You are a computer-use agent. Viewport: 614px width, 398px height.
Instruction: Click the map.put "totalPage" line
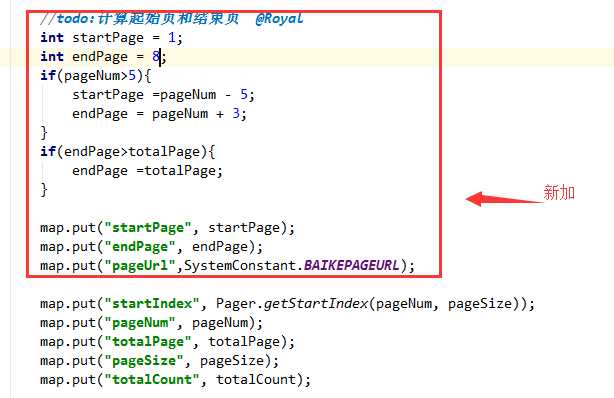point(168,342)
